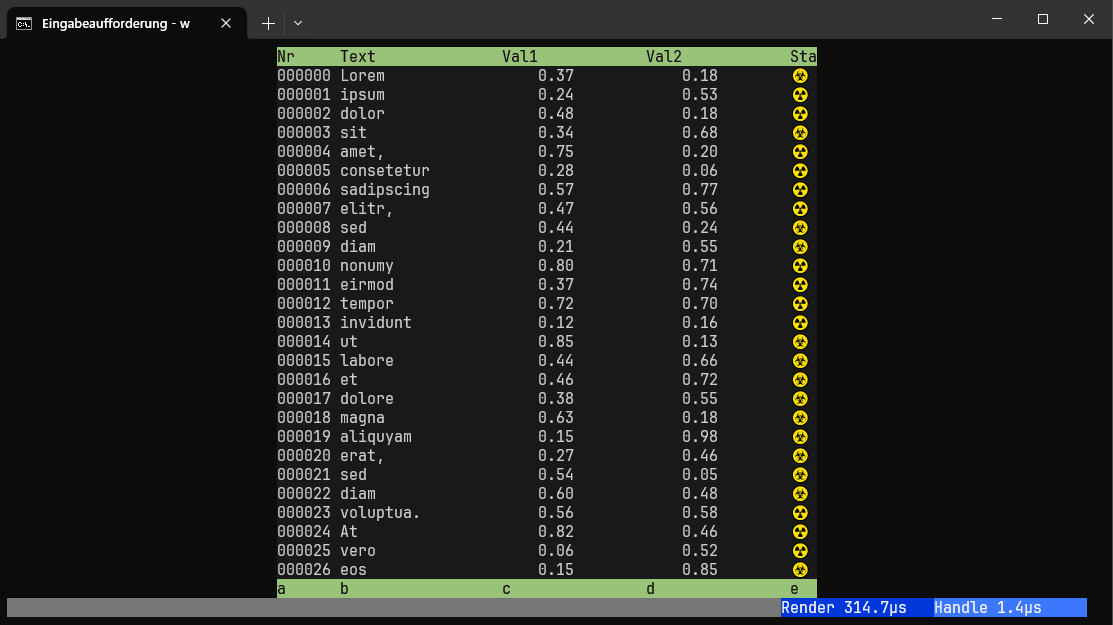Click the radioactive status icon in row 000001 ipsum

[800, 95]
